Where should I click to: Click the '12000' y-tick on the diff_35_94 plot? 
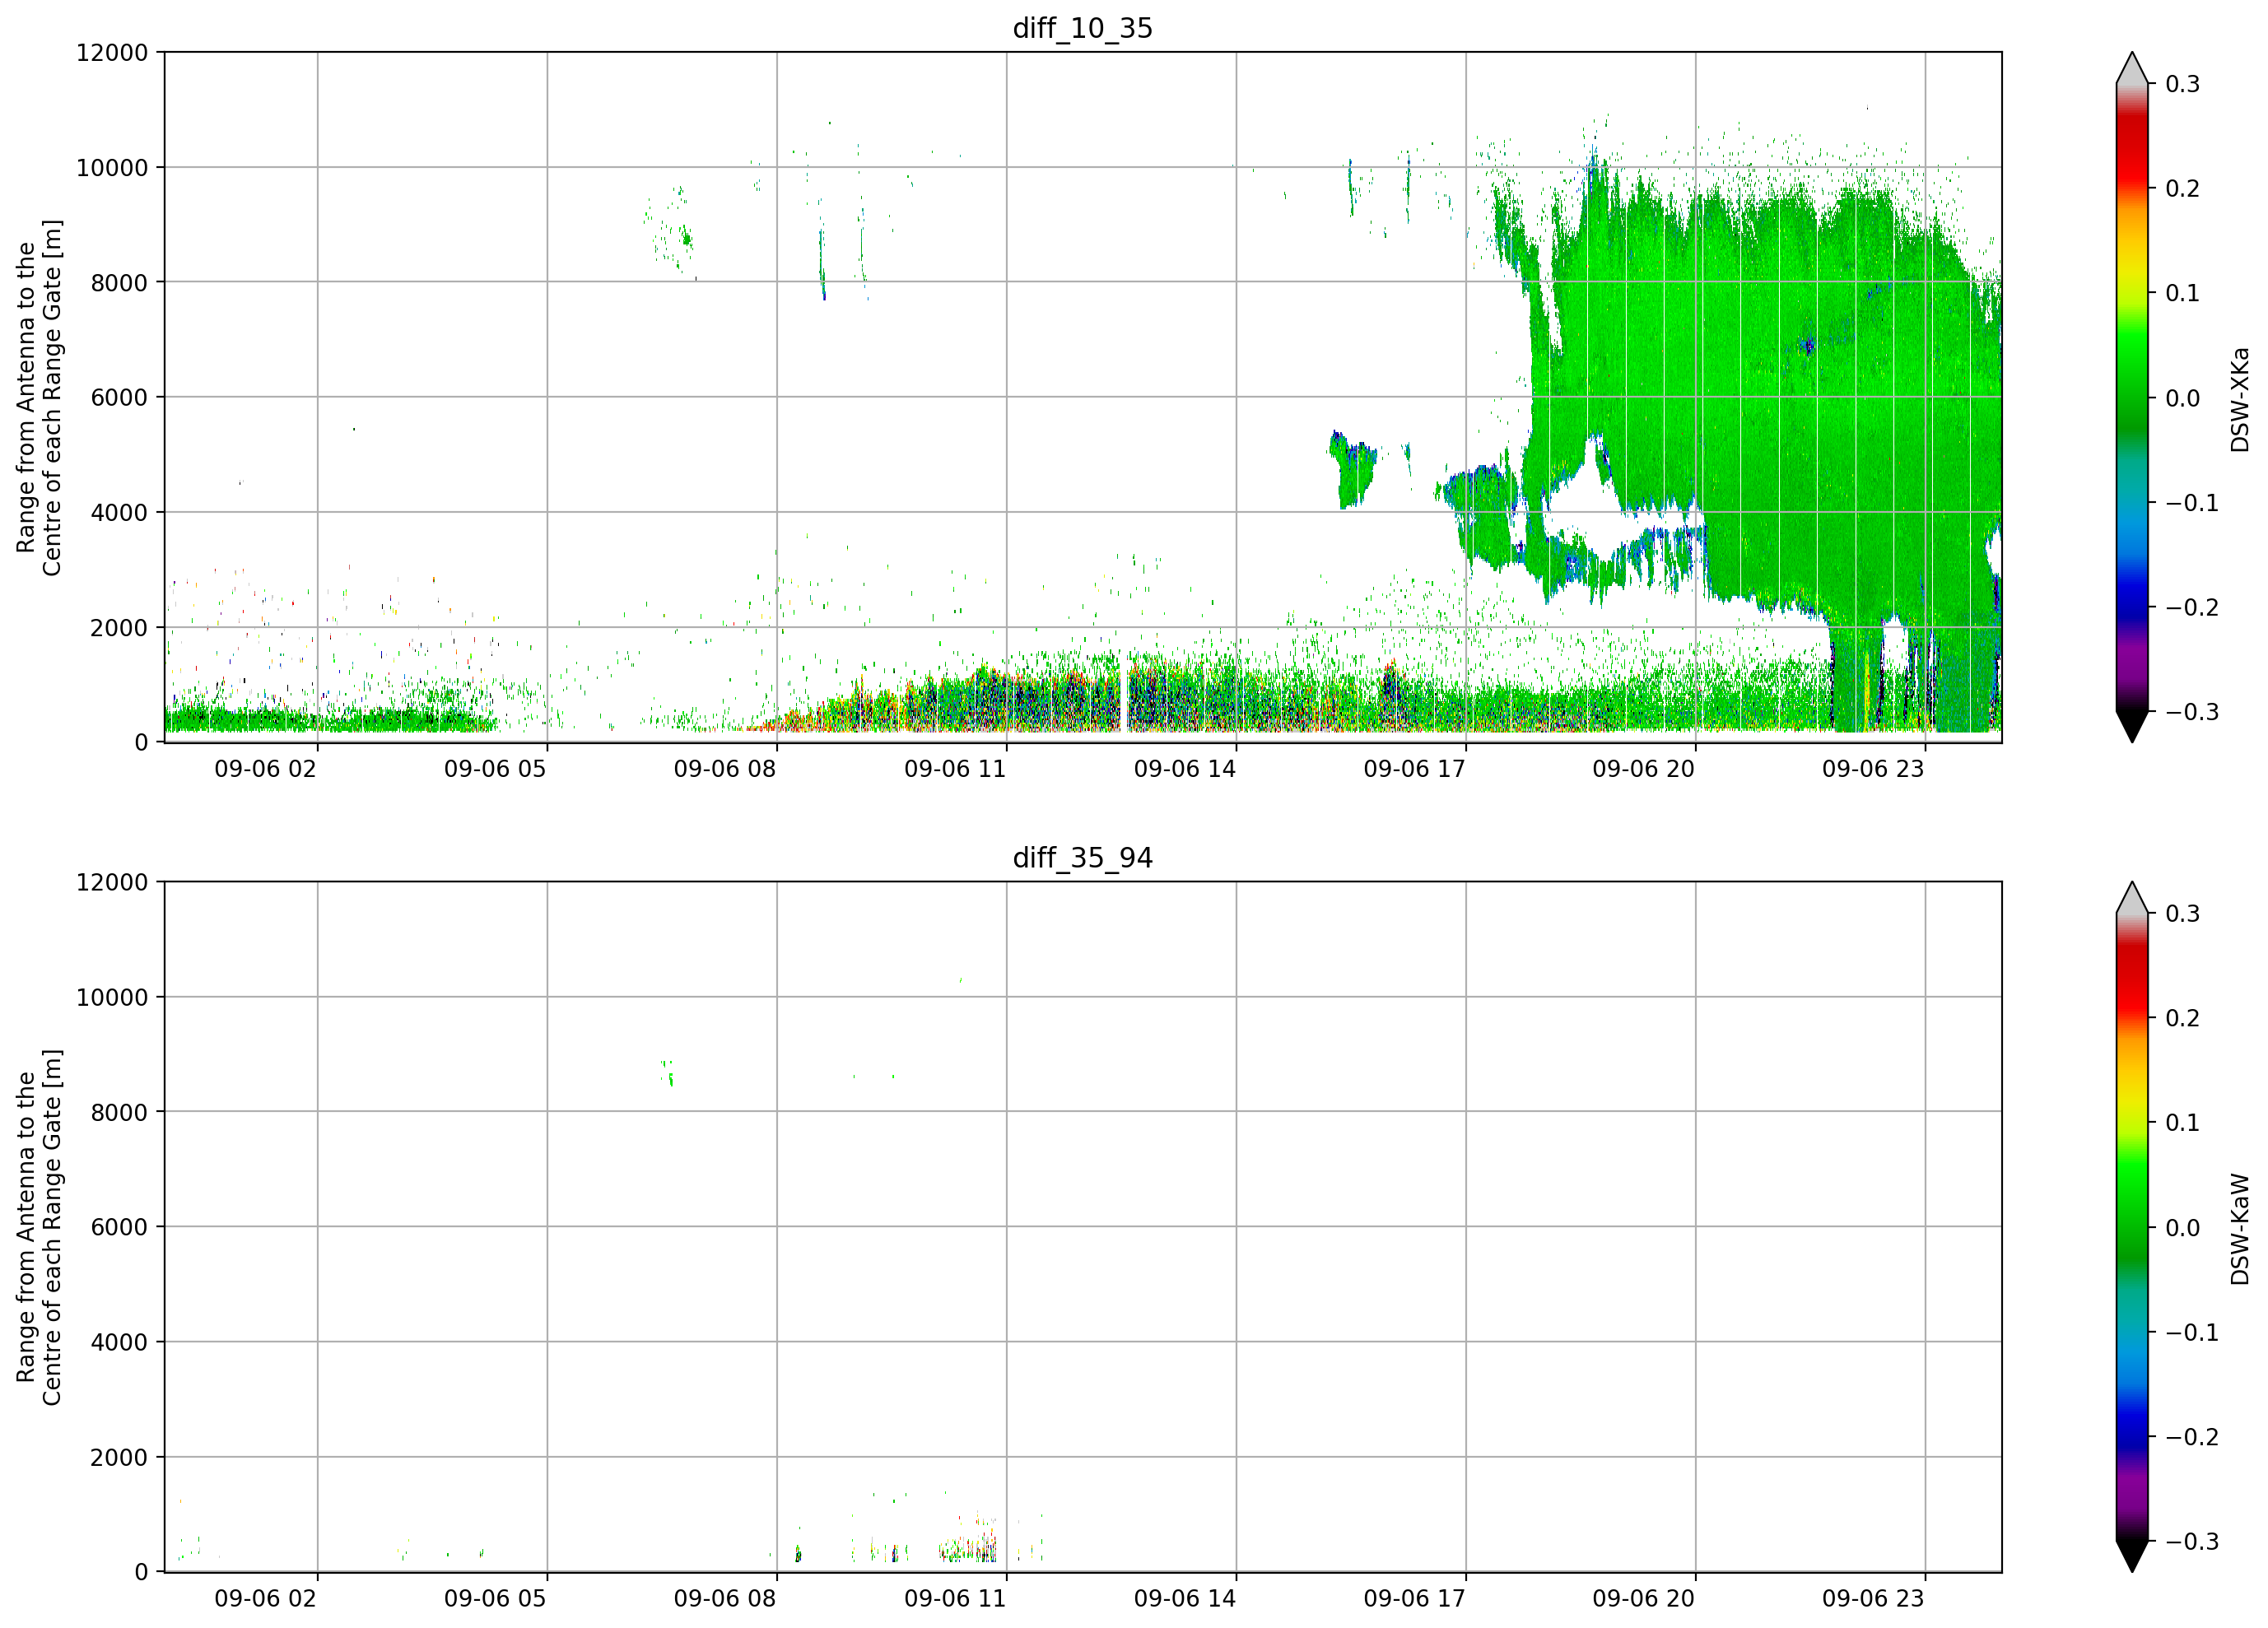112,882
